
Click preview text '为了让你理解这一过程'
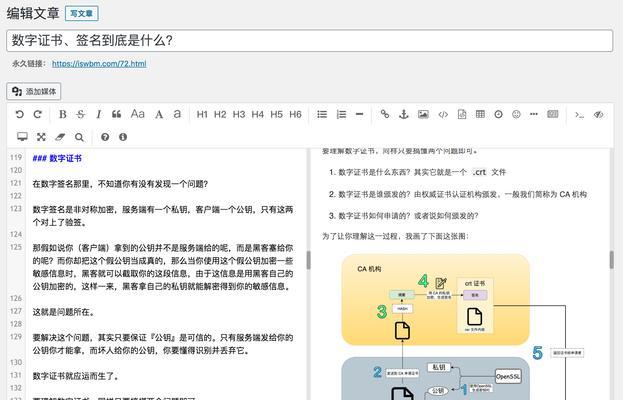(x=360, y=236)
